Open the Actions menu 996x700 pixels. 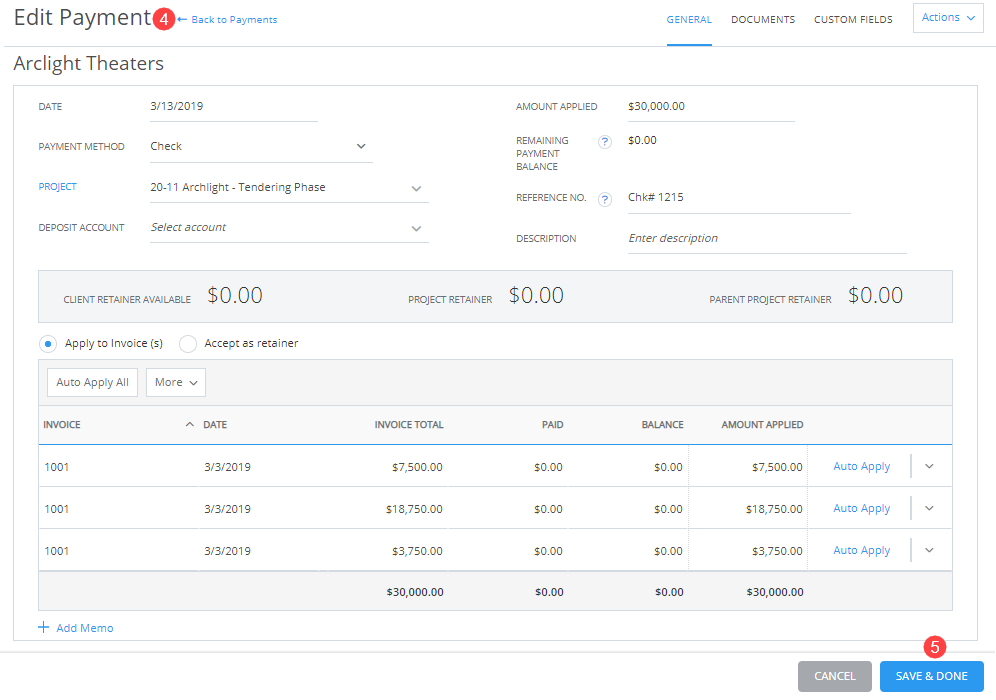coord(946,17)
